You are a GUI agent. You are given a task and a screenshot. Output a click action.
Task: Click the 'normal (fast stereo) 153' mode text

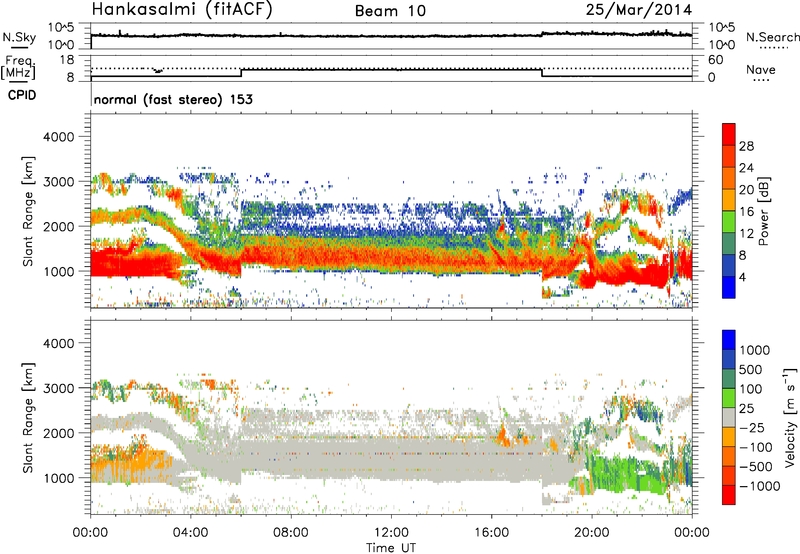point(173,99)
